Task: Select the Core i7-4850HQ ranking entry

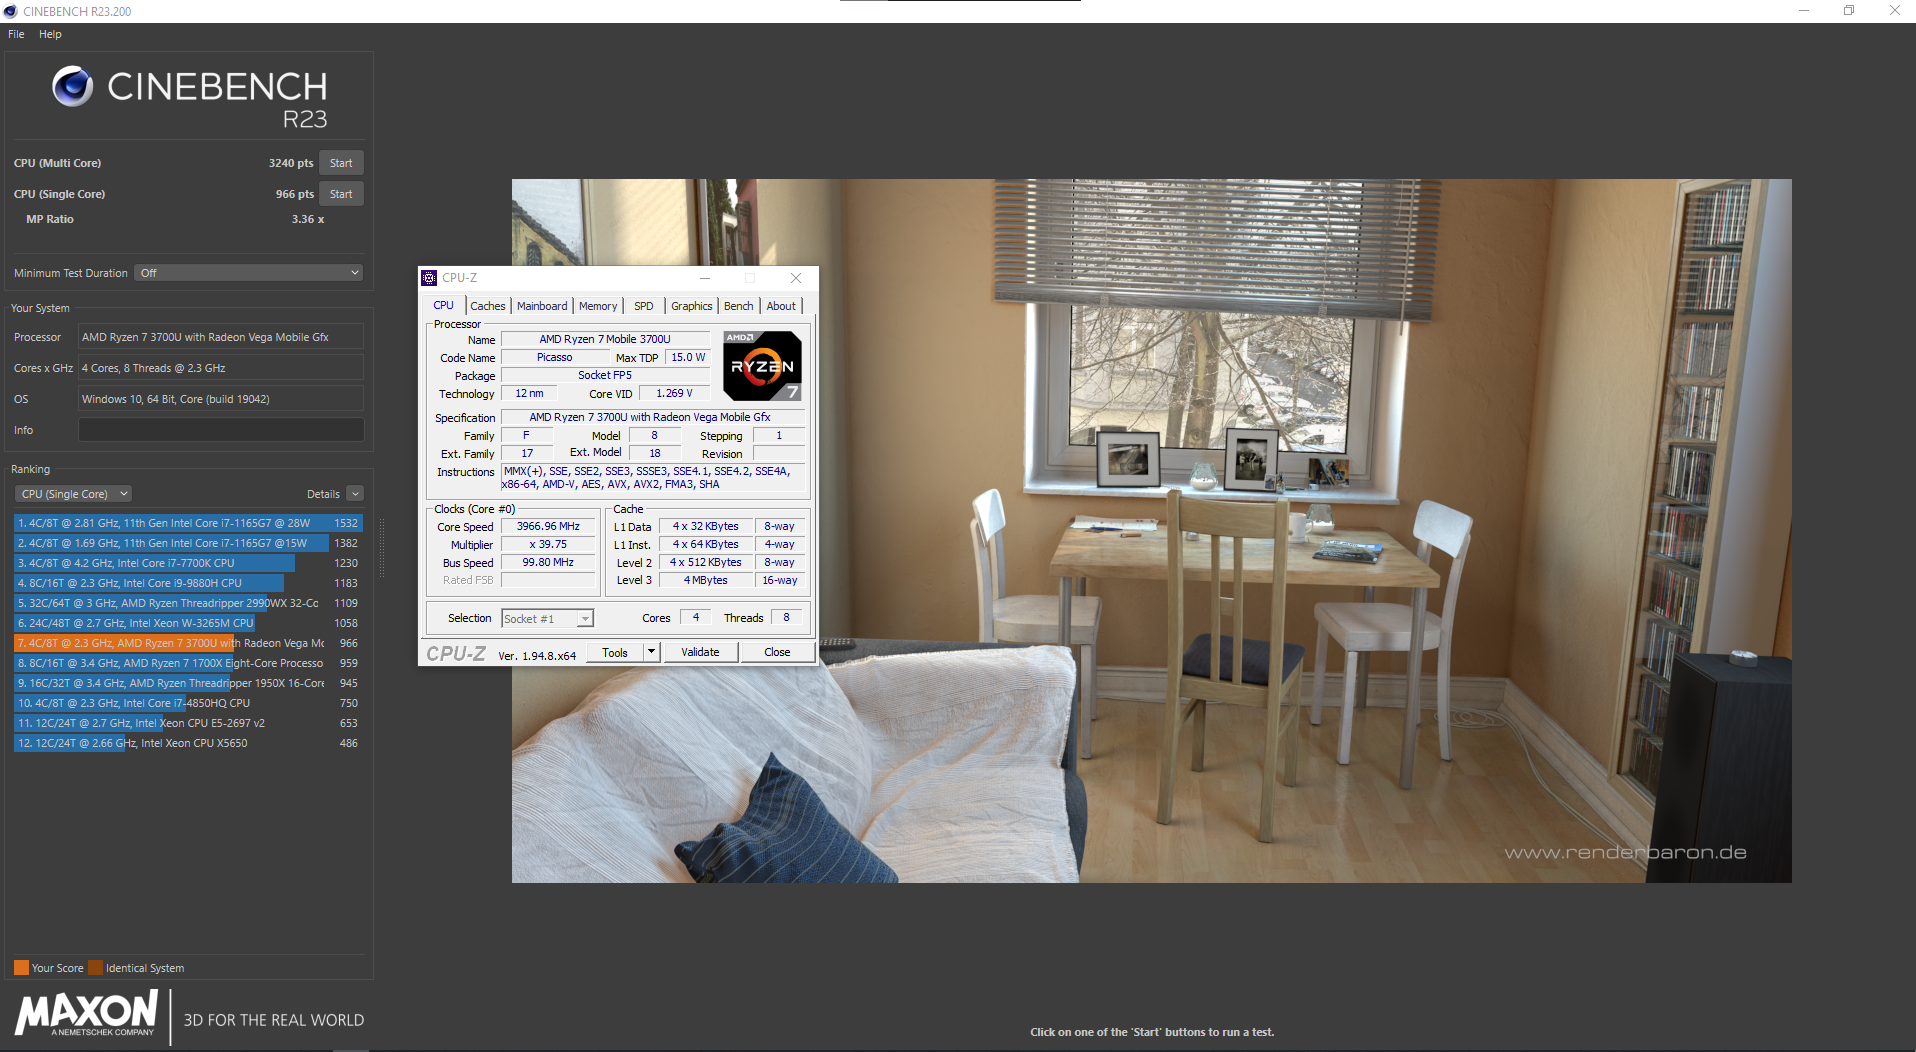Action: 188,703
